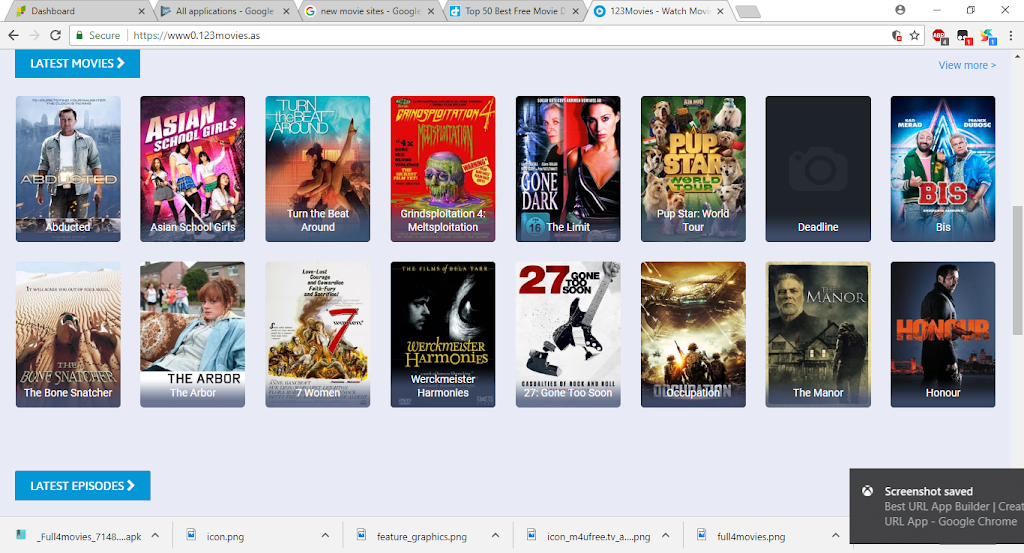Expand options for full4movies.png download
Viewport: 1024px width, 553px height.
tap(835, 535)
